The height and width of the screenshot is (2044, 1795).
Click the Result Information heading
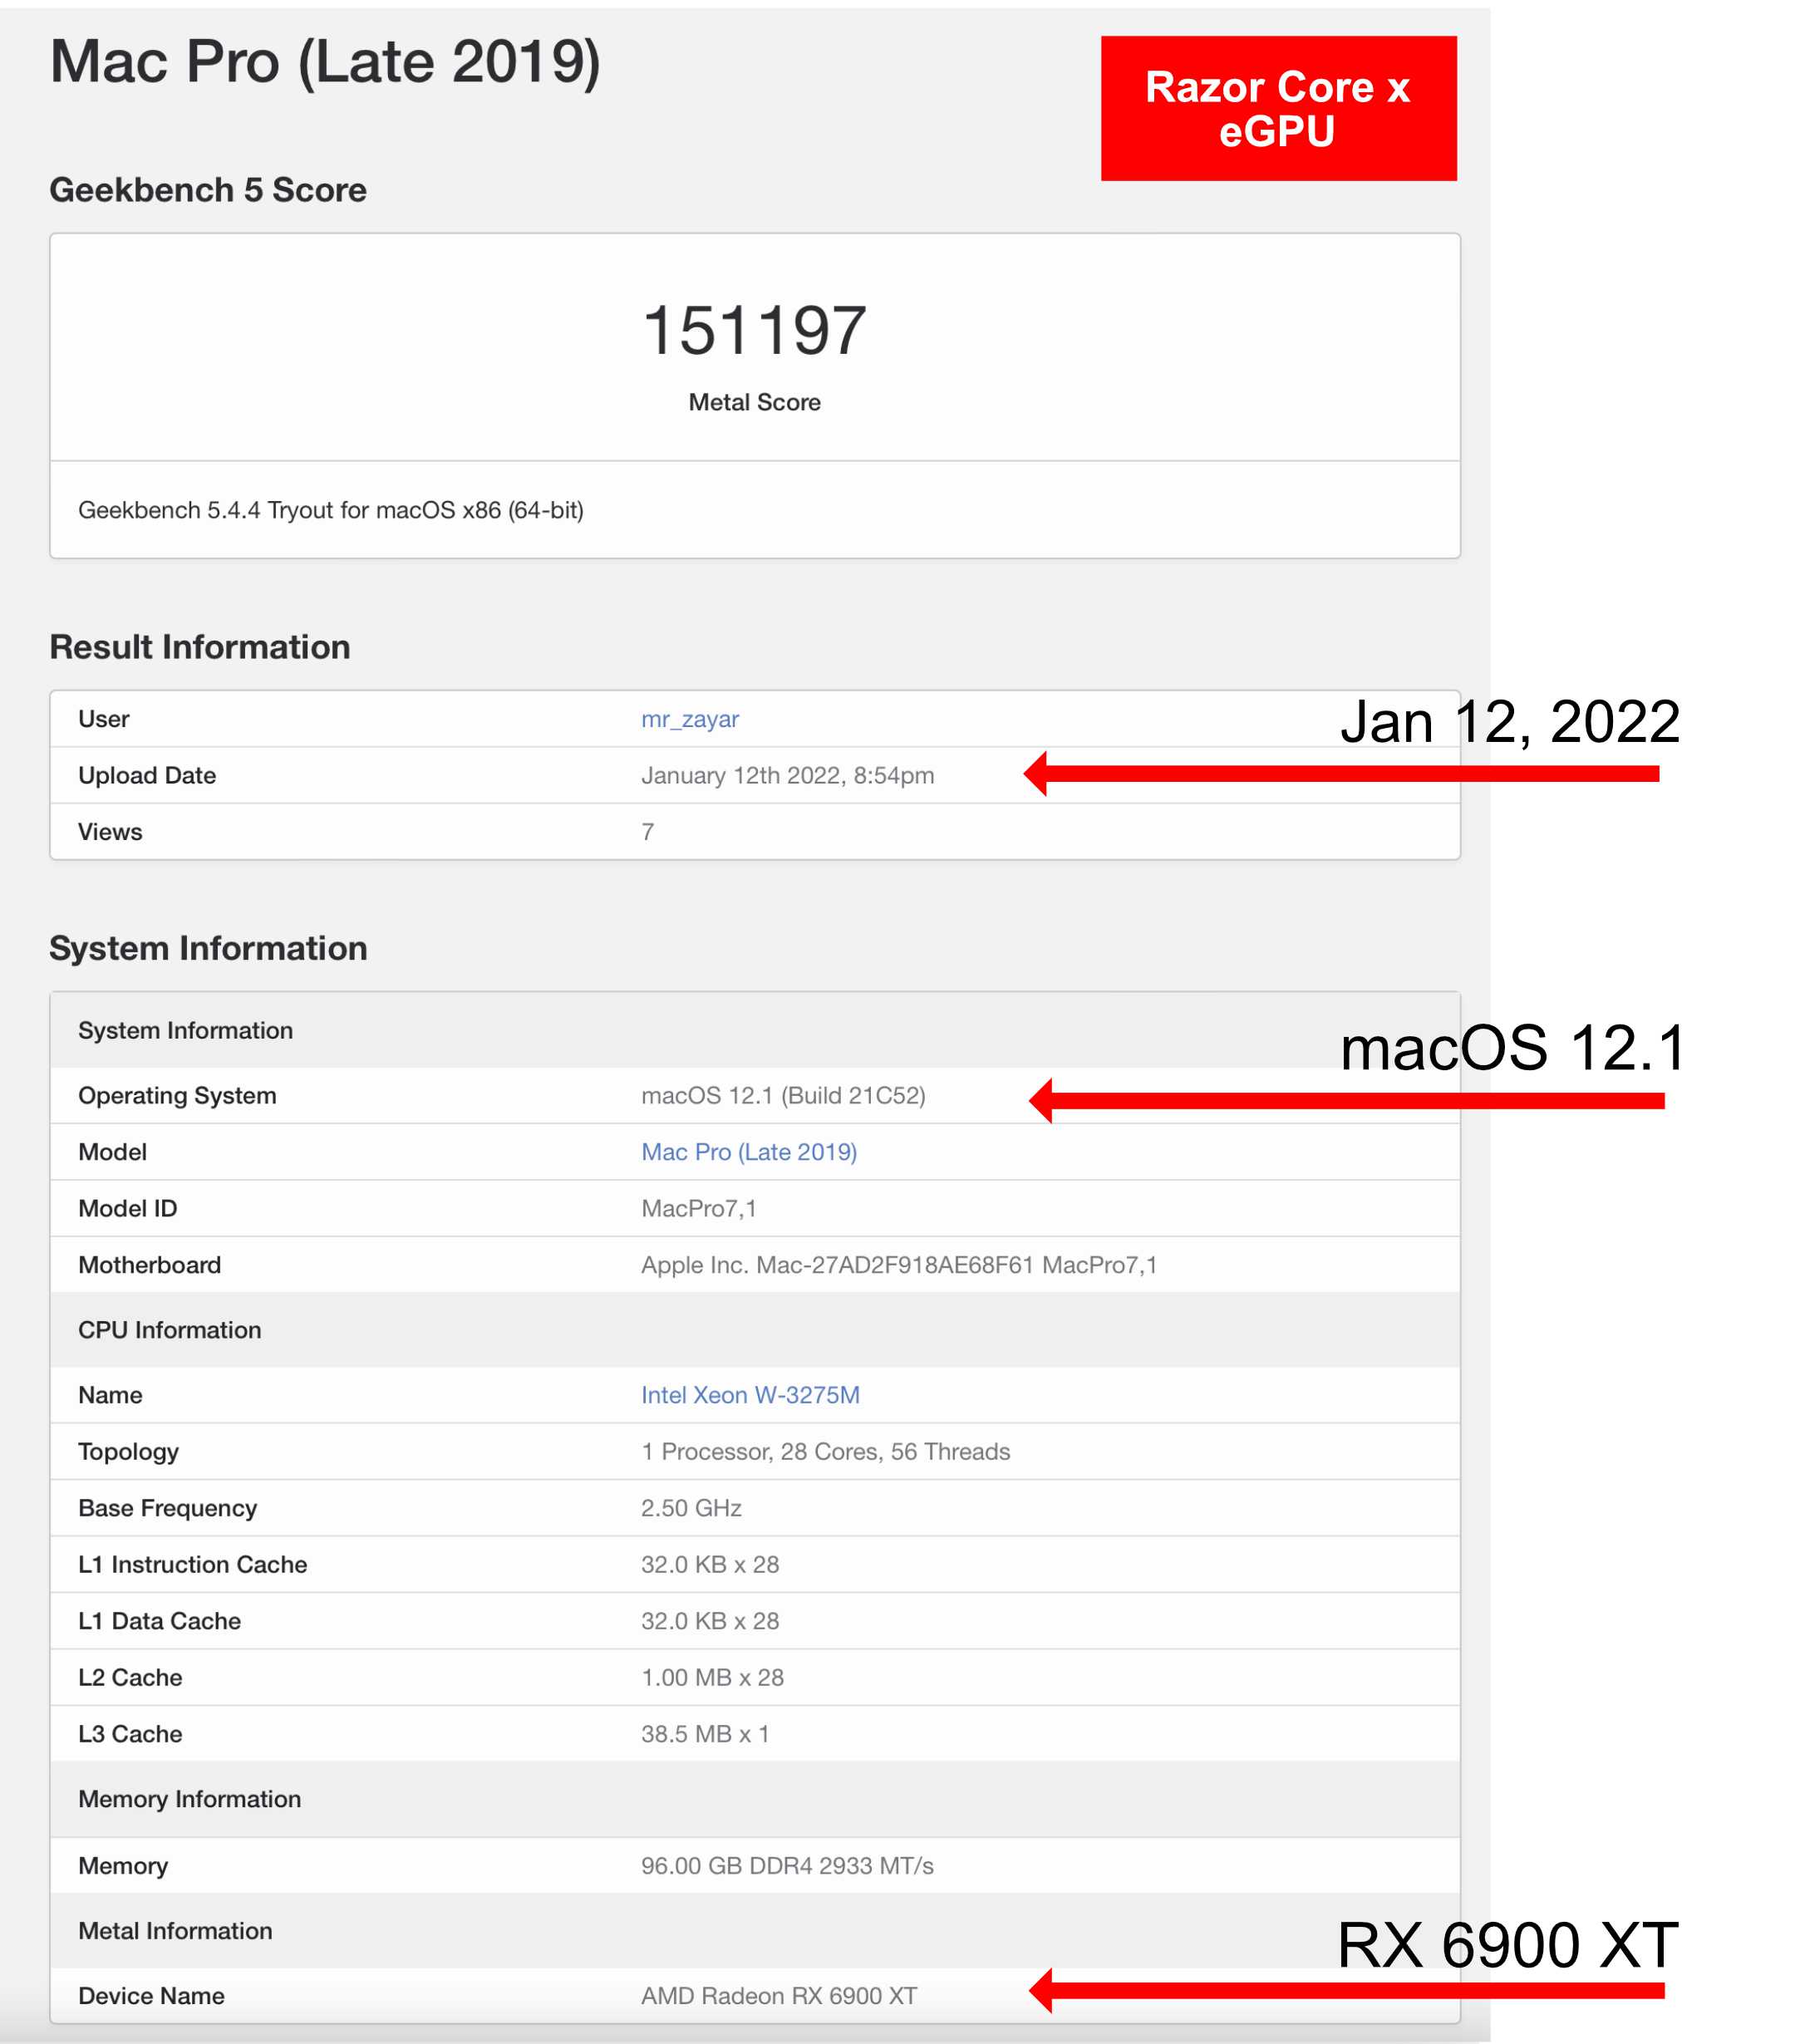coord(200,647)
